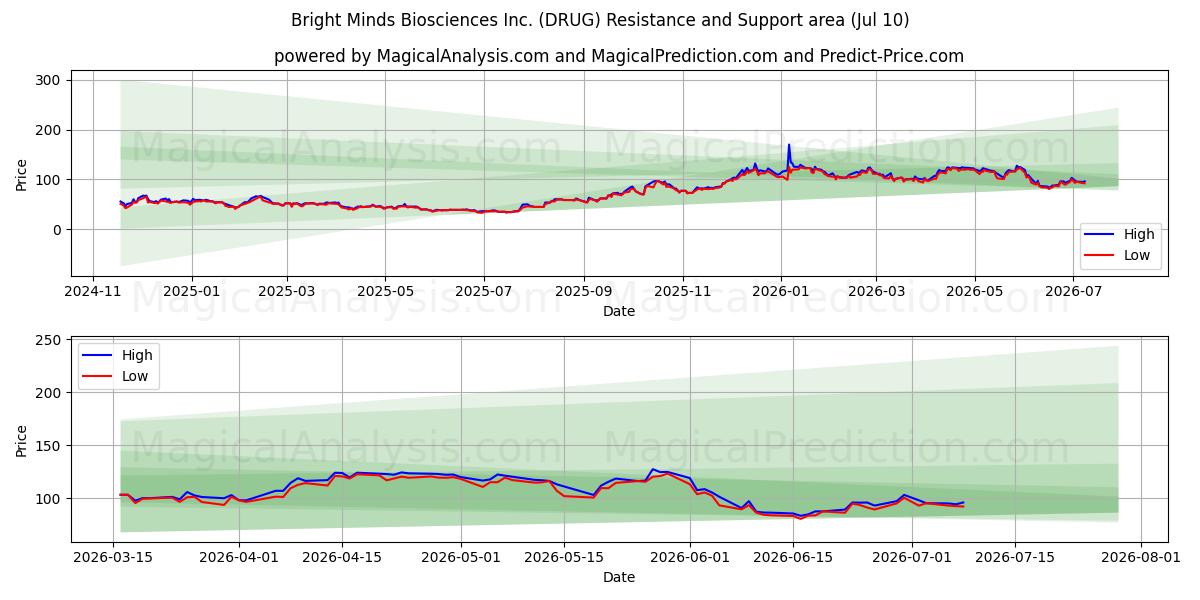Click the '2025-03' x-axis label in the top chart
Image resolution: width=1200 pixels, height=600 pixels.
286,291
